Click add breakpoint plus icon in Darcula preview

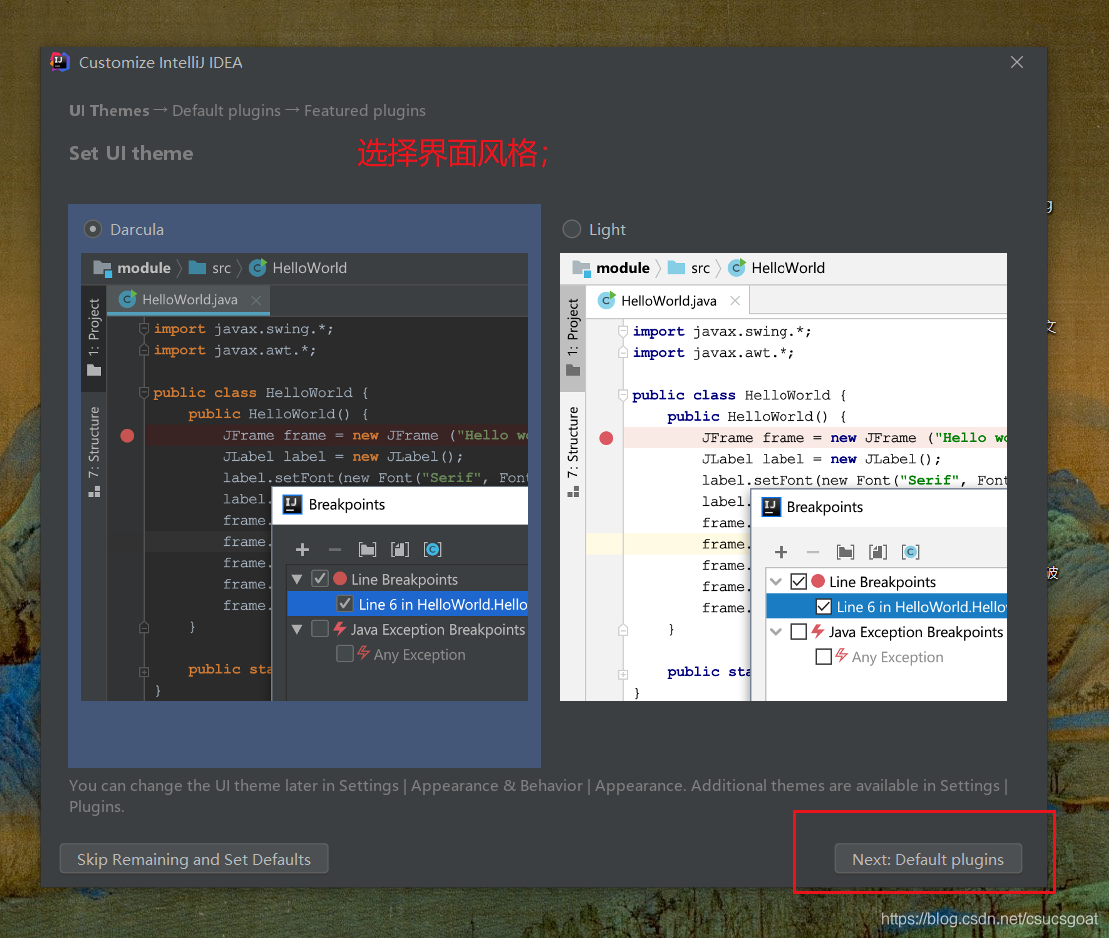pyautogui.click(x=302, y=550)
